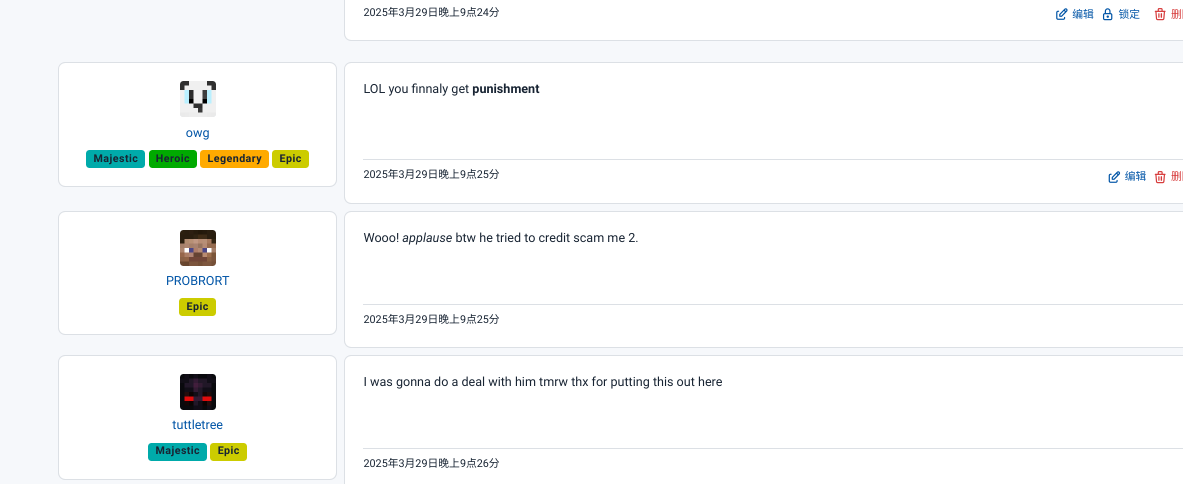The height and width of the screenshot is (484, 1183).
Task: Click PROBRORT's Epic rank badge
Action: click(x=198, y=307)
